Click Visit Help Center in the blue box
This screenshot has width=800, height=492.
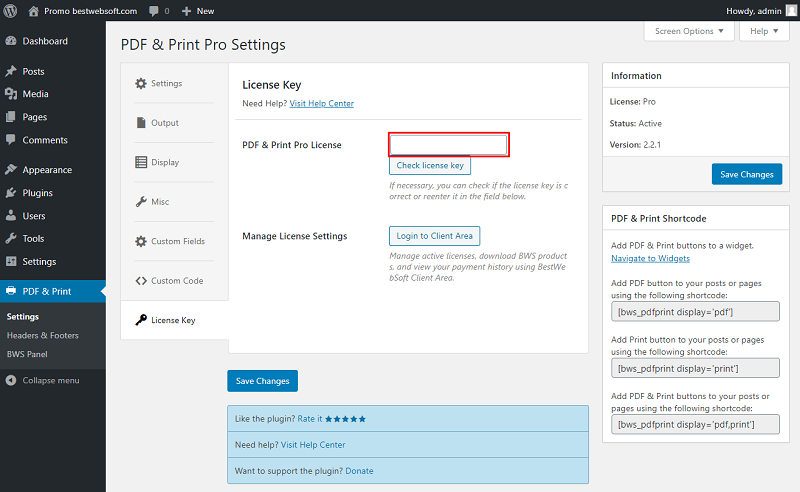313,445
